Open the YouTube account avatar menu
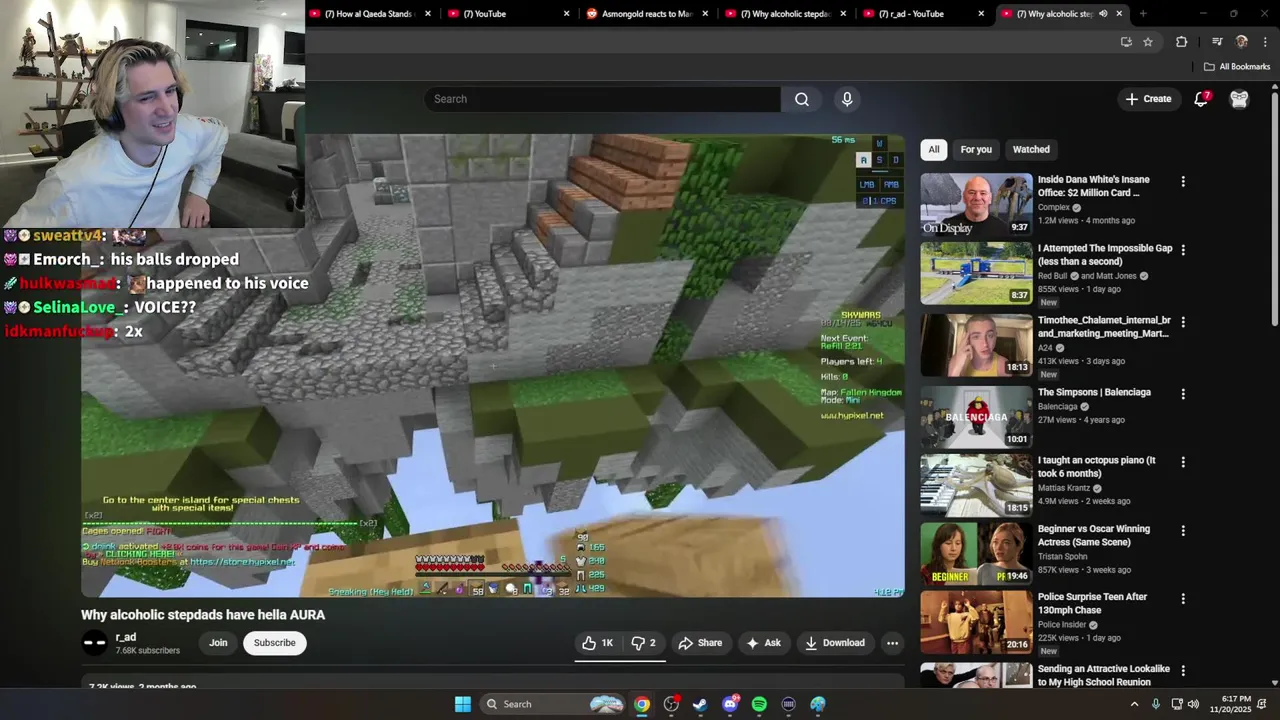Viewport: 1280px width, 720px height. click(1239, 99)
